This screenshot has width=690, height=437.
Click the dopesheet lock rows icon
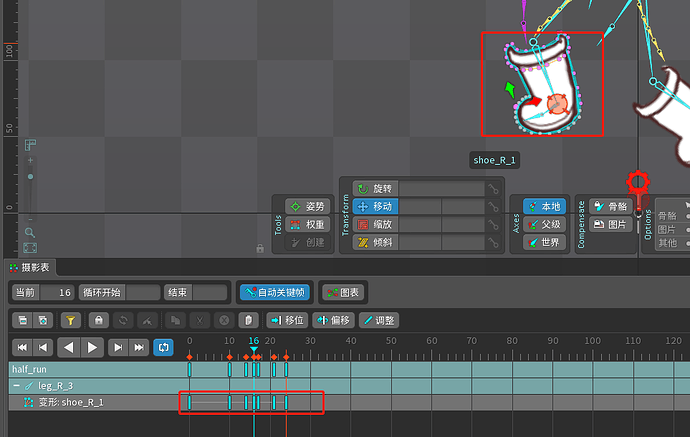(99, 320)
